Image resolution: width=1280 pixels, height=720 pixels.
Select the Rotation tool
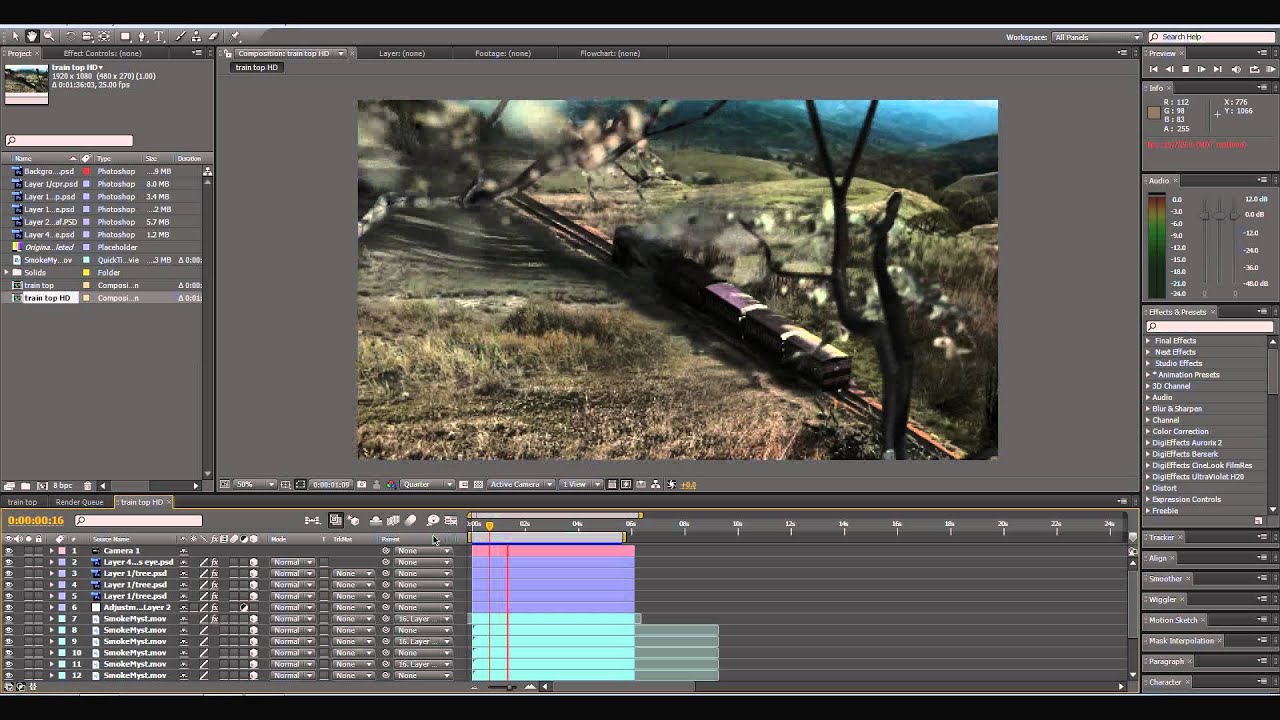pos(70,36)
